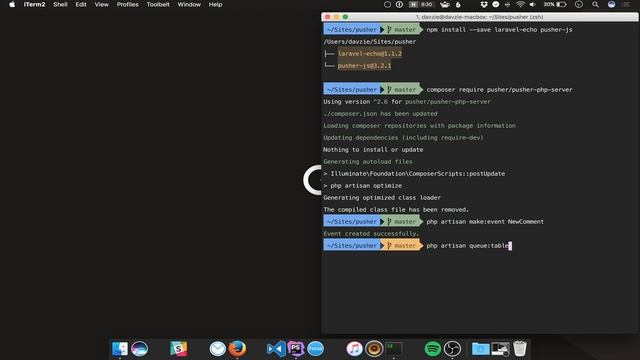Open Firefox from the Dock
Screen dimensions: 640x360
click(237, 349)
